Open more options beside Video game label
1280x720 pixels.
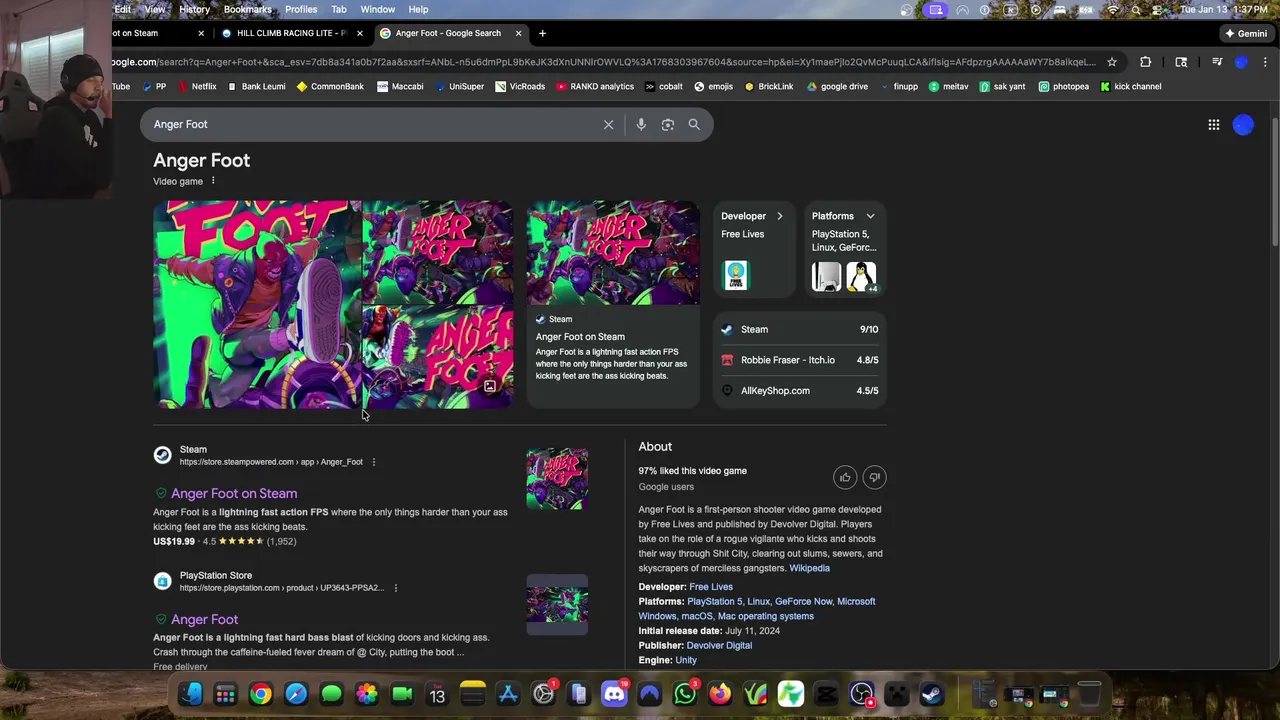213,181
